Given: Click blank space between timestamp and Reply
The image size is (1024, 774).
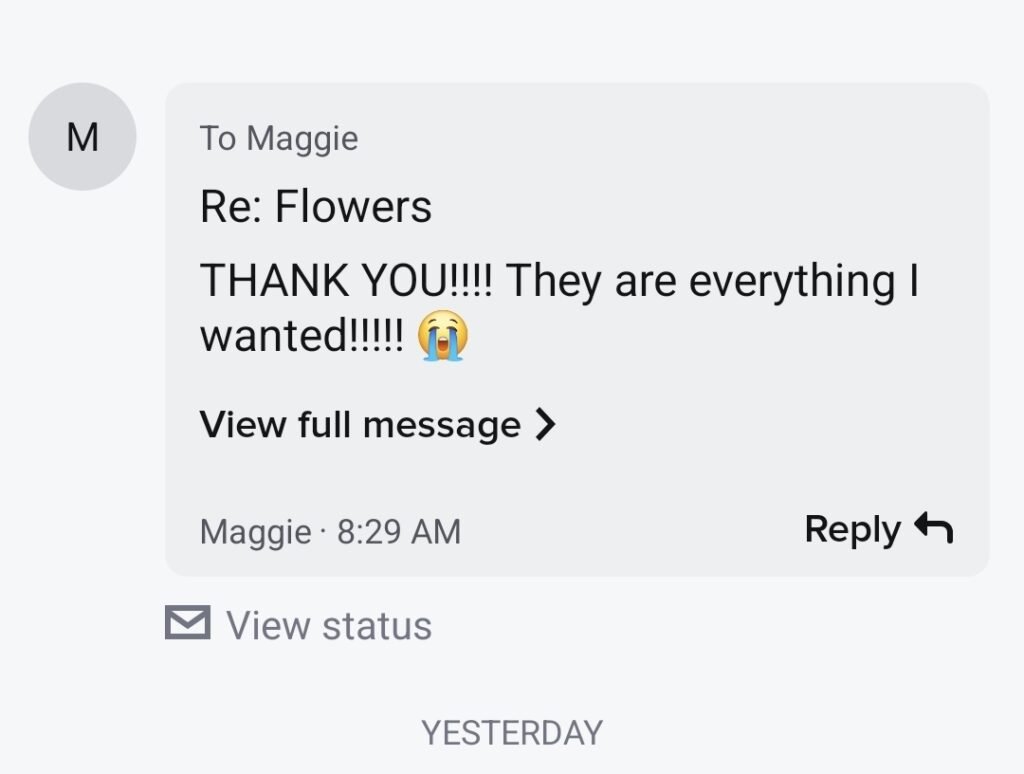Looking at the screenshot, I should [x=630, y=531].
